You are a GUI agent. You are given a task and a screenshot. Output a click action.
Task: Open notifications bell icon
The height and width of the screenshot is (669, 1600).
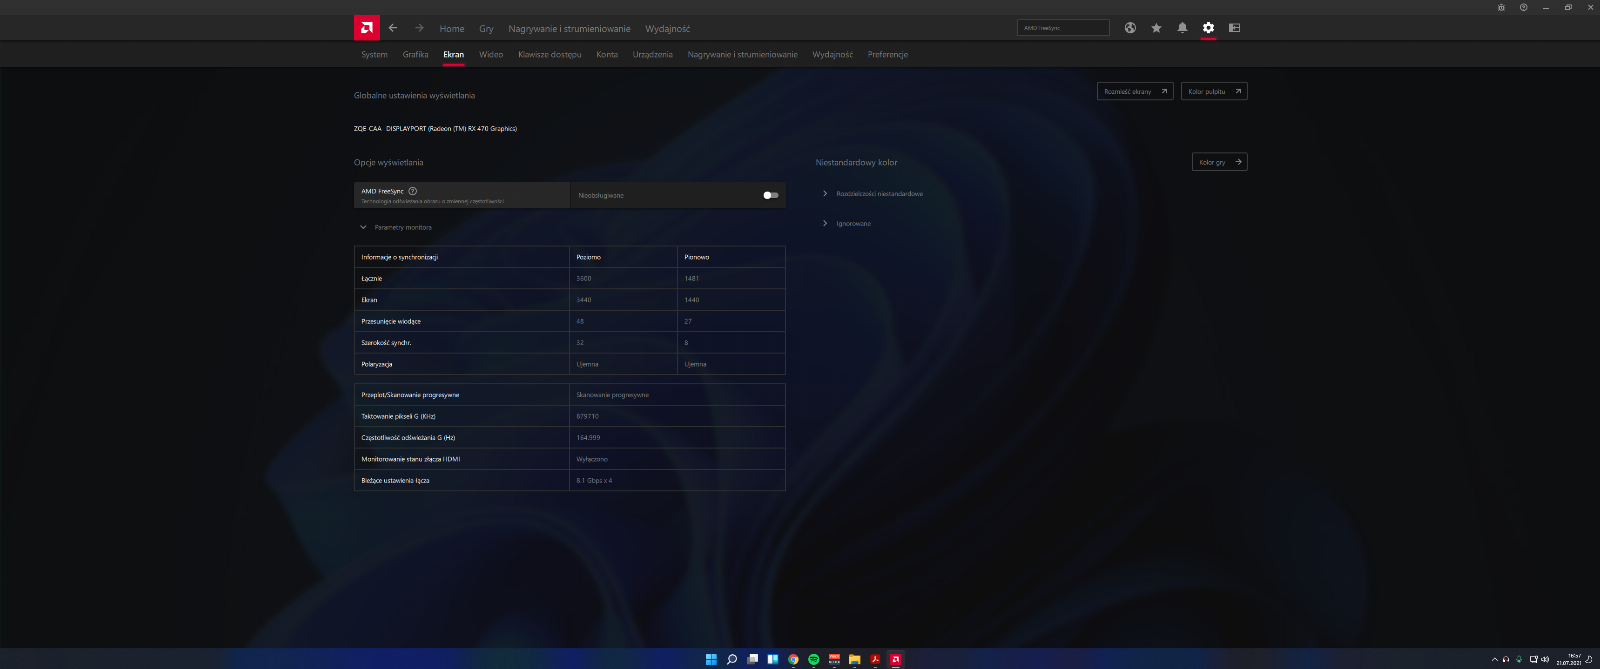tap(1182, 28)
